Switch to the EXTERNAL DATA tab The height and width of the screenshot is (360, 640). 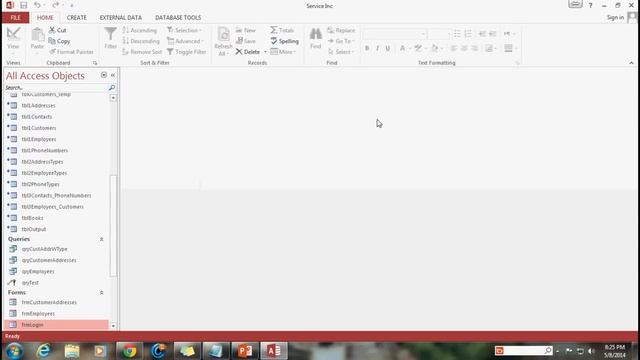121,18
